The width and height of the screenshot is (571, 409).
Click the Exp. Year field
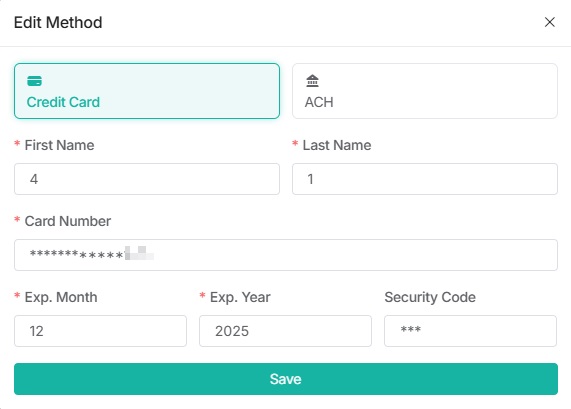point(285,331)
